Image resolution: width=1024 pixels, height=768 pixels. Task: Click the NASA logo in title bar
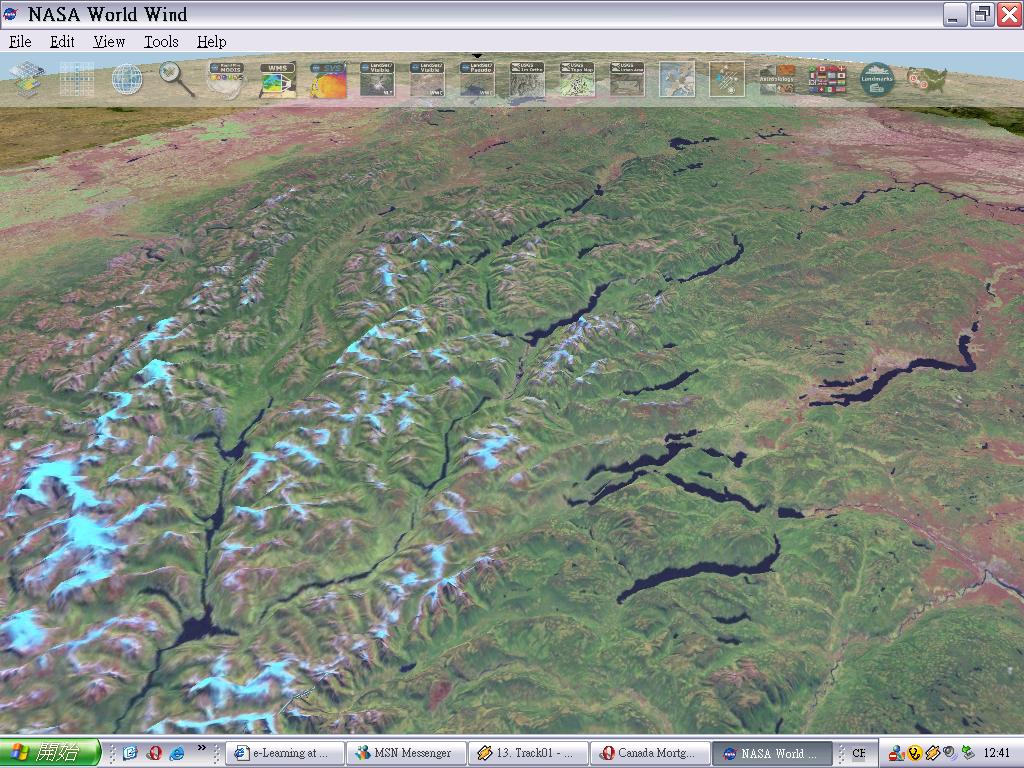(x=11, y=14)
